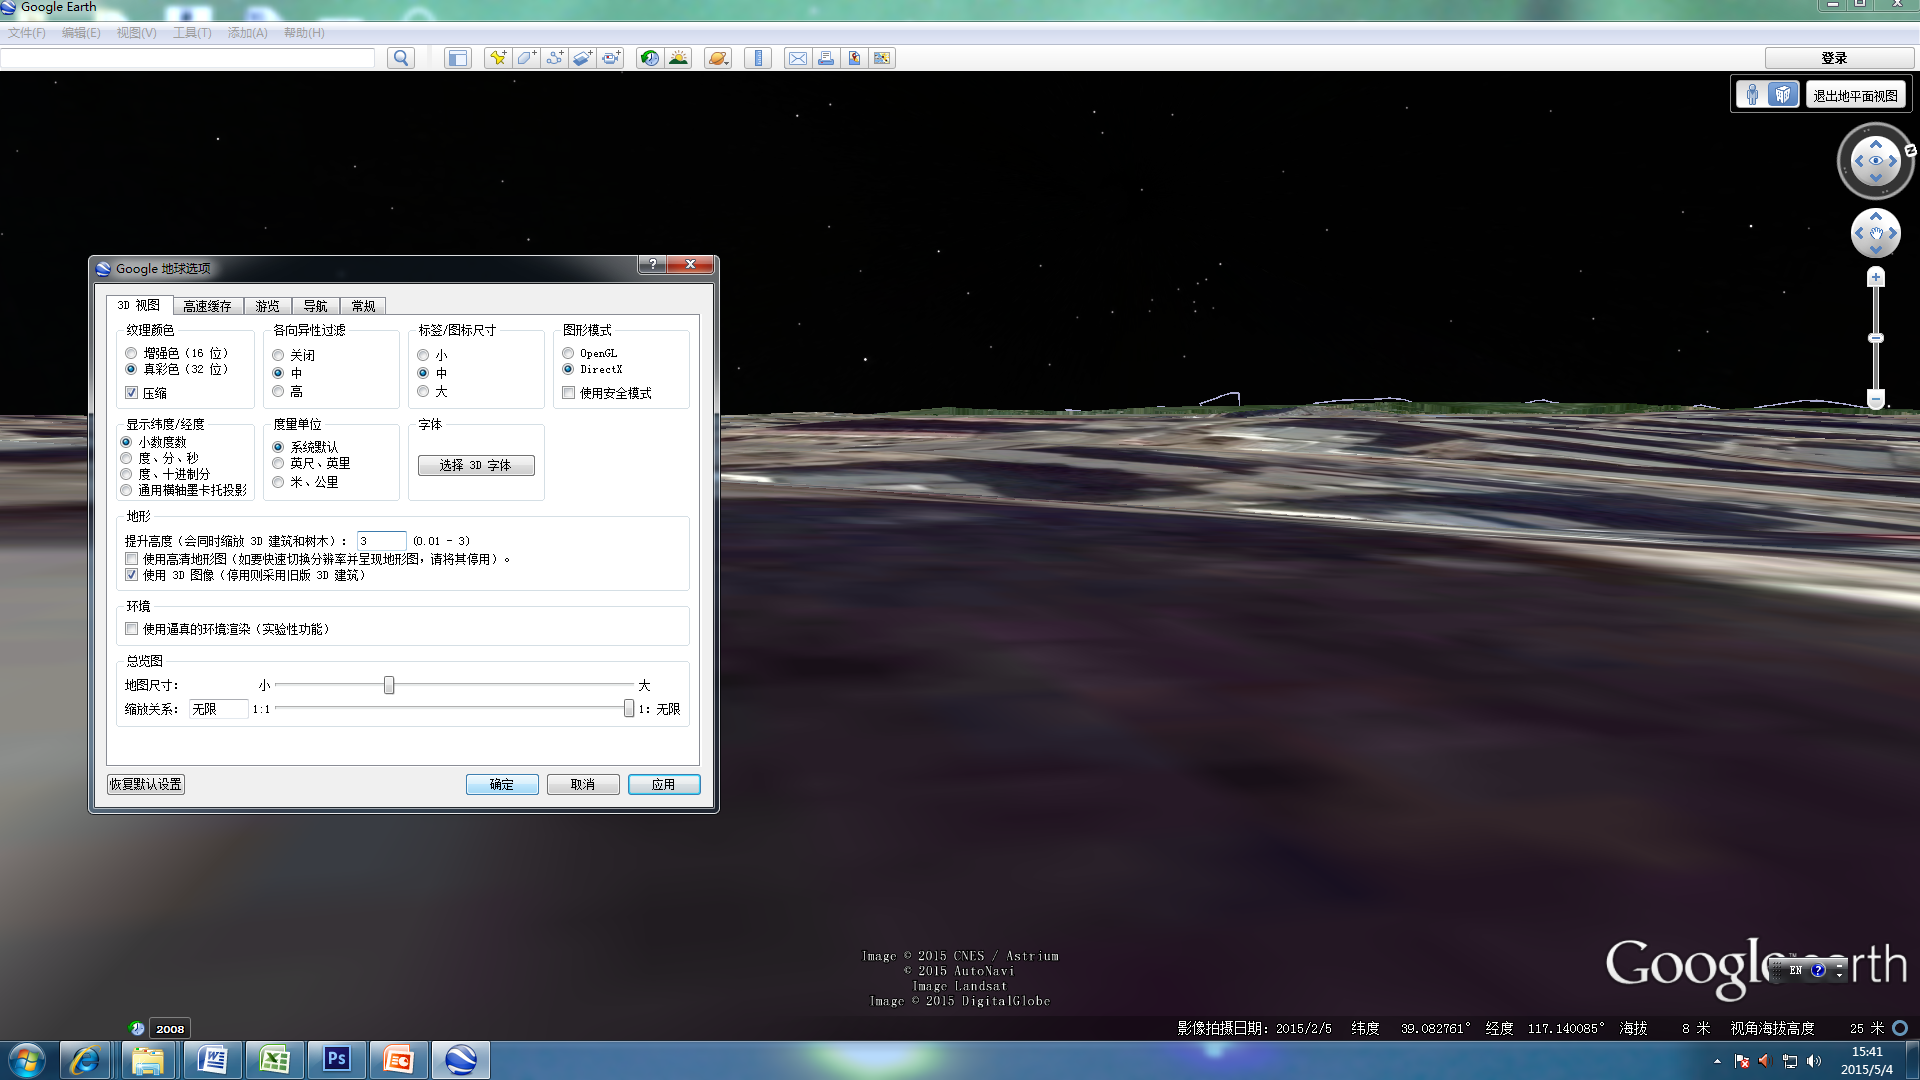The image size is (1920, 1080).
Task: Add a placemark with the pushpin icon
Action: click(497, 58)
